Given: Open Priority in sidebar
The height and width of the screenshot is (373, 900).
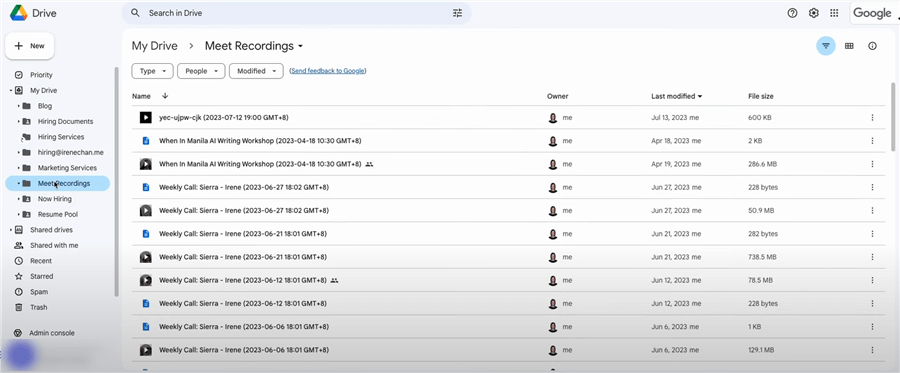Looking at the screenshot, I should (41, 75).
